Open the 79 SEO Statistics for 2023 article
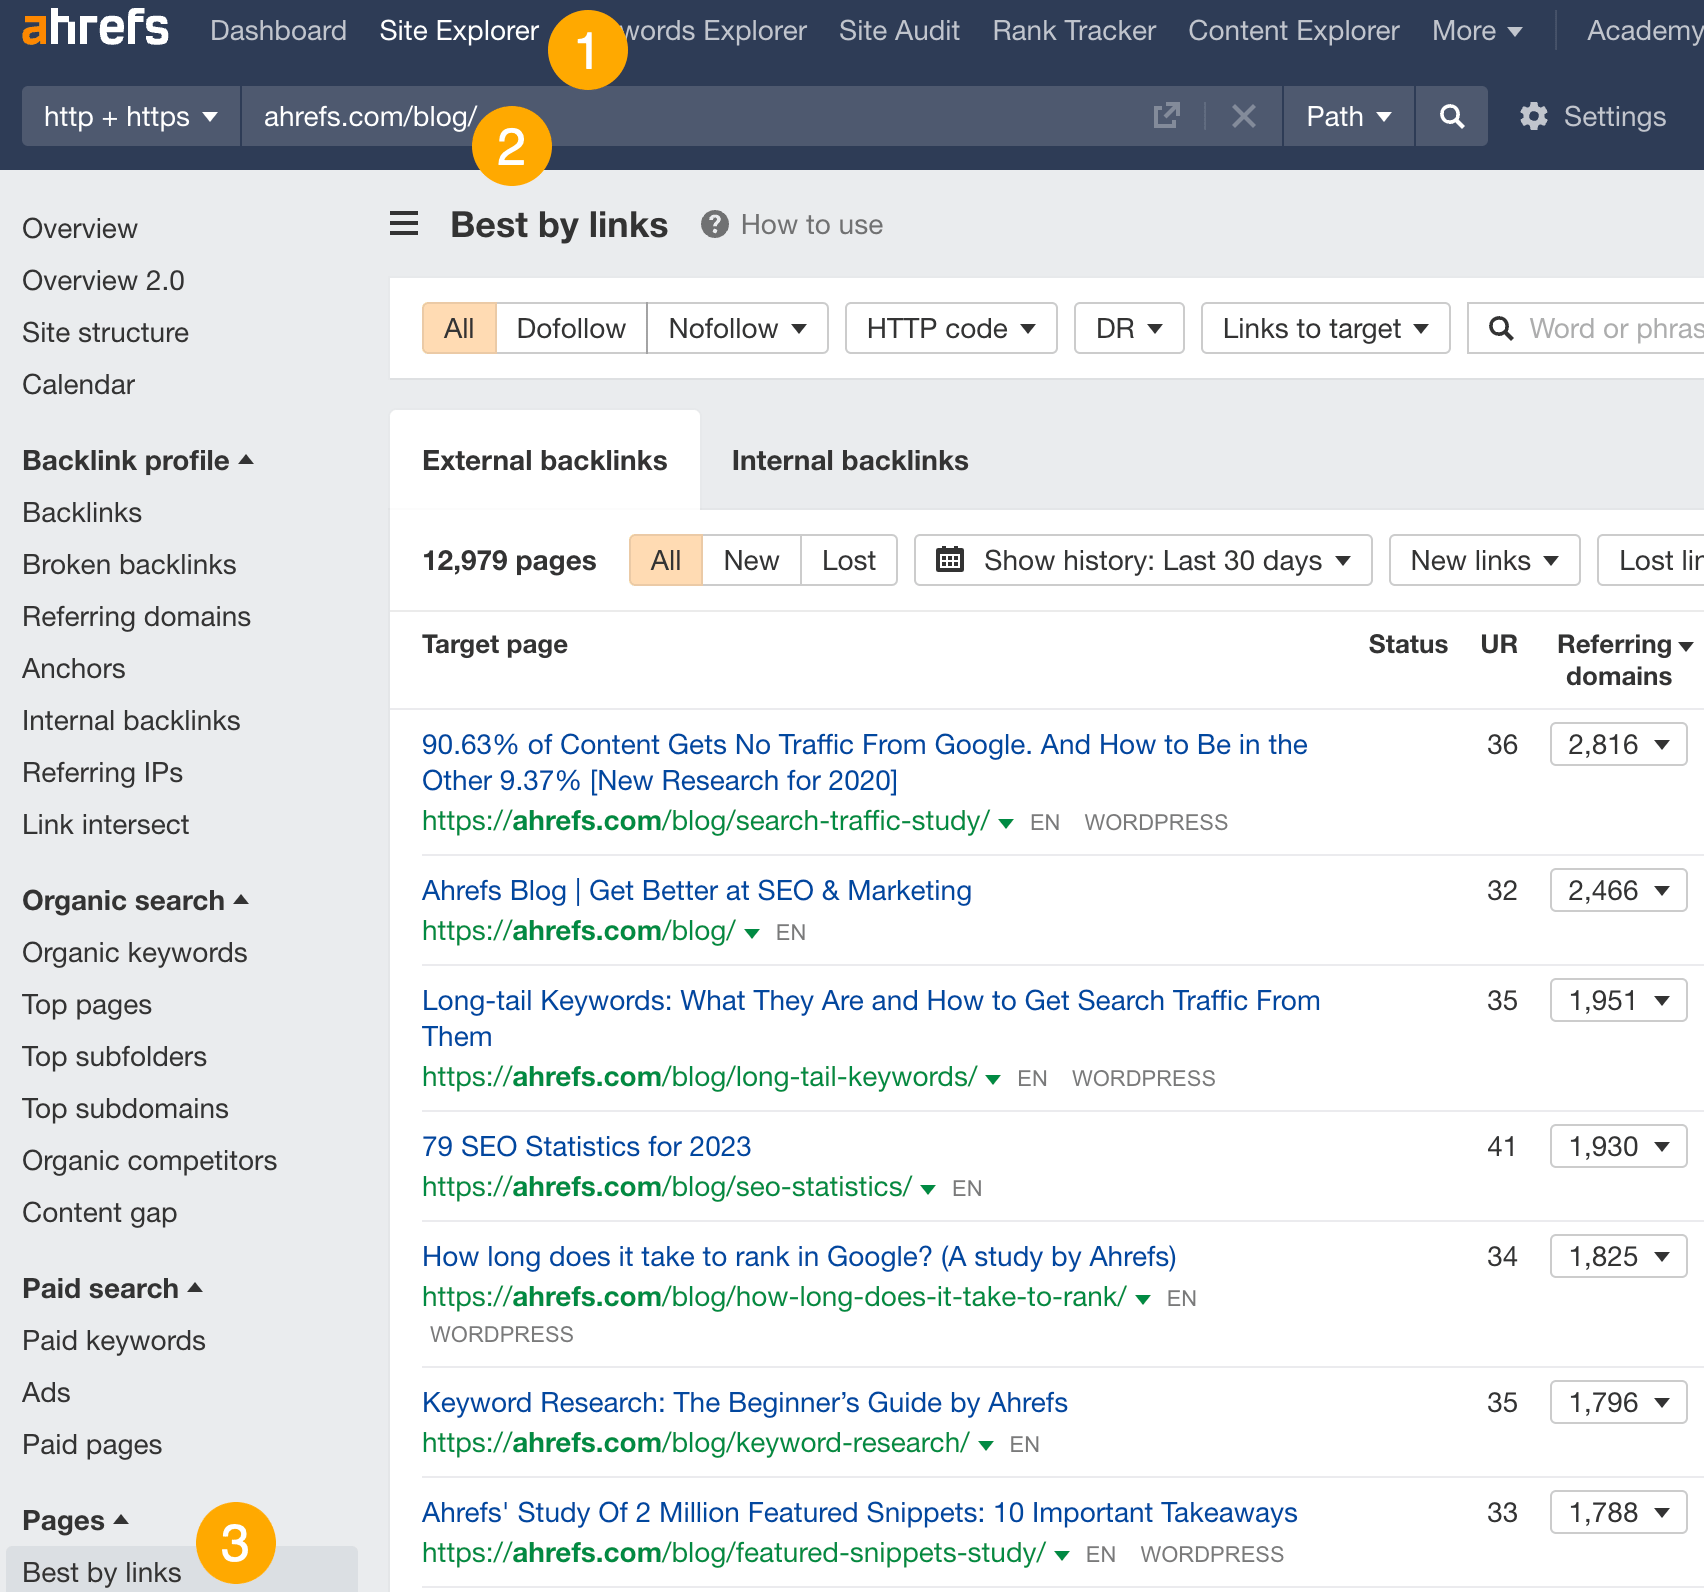 [586, 1146]
